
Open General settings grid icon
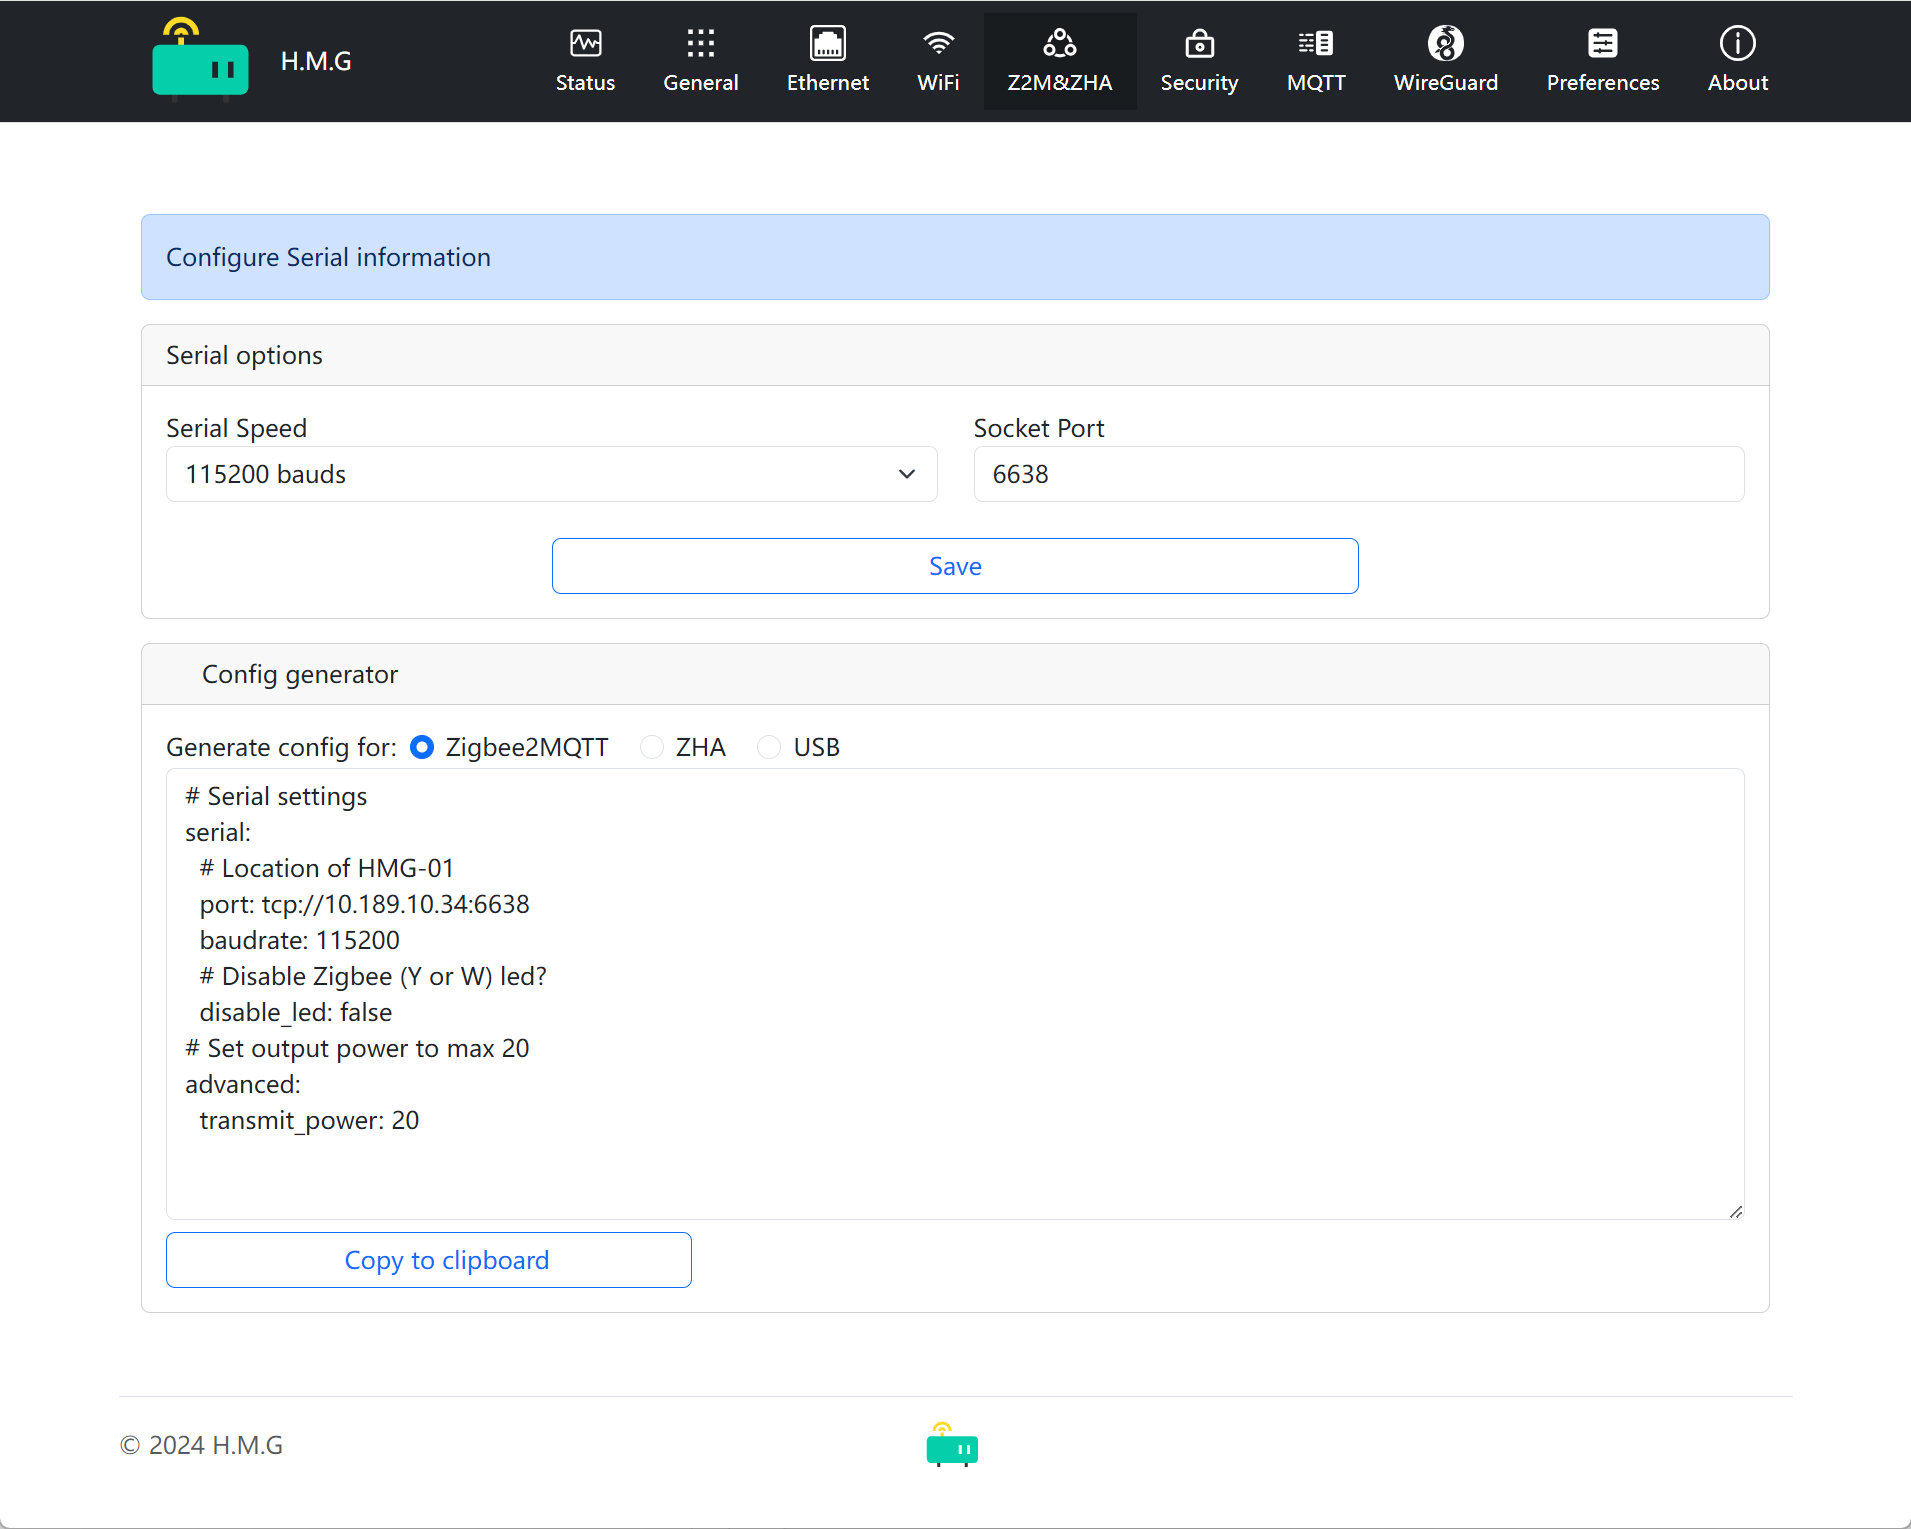coord(700,44)
